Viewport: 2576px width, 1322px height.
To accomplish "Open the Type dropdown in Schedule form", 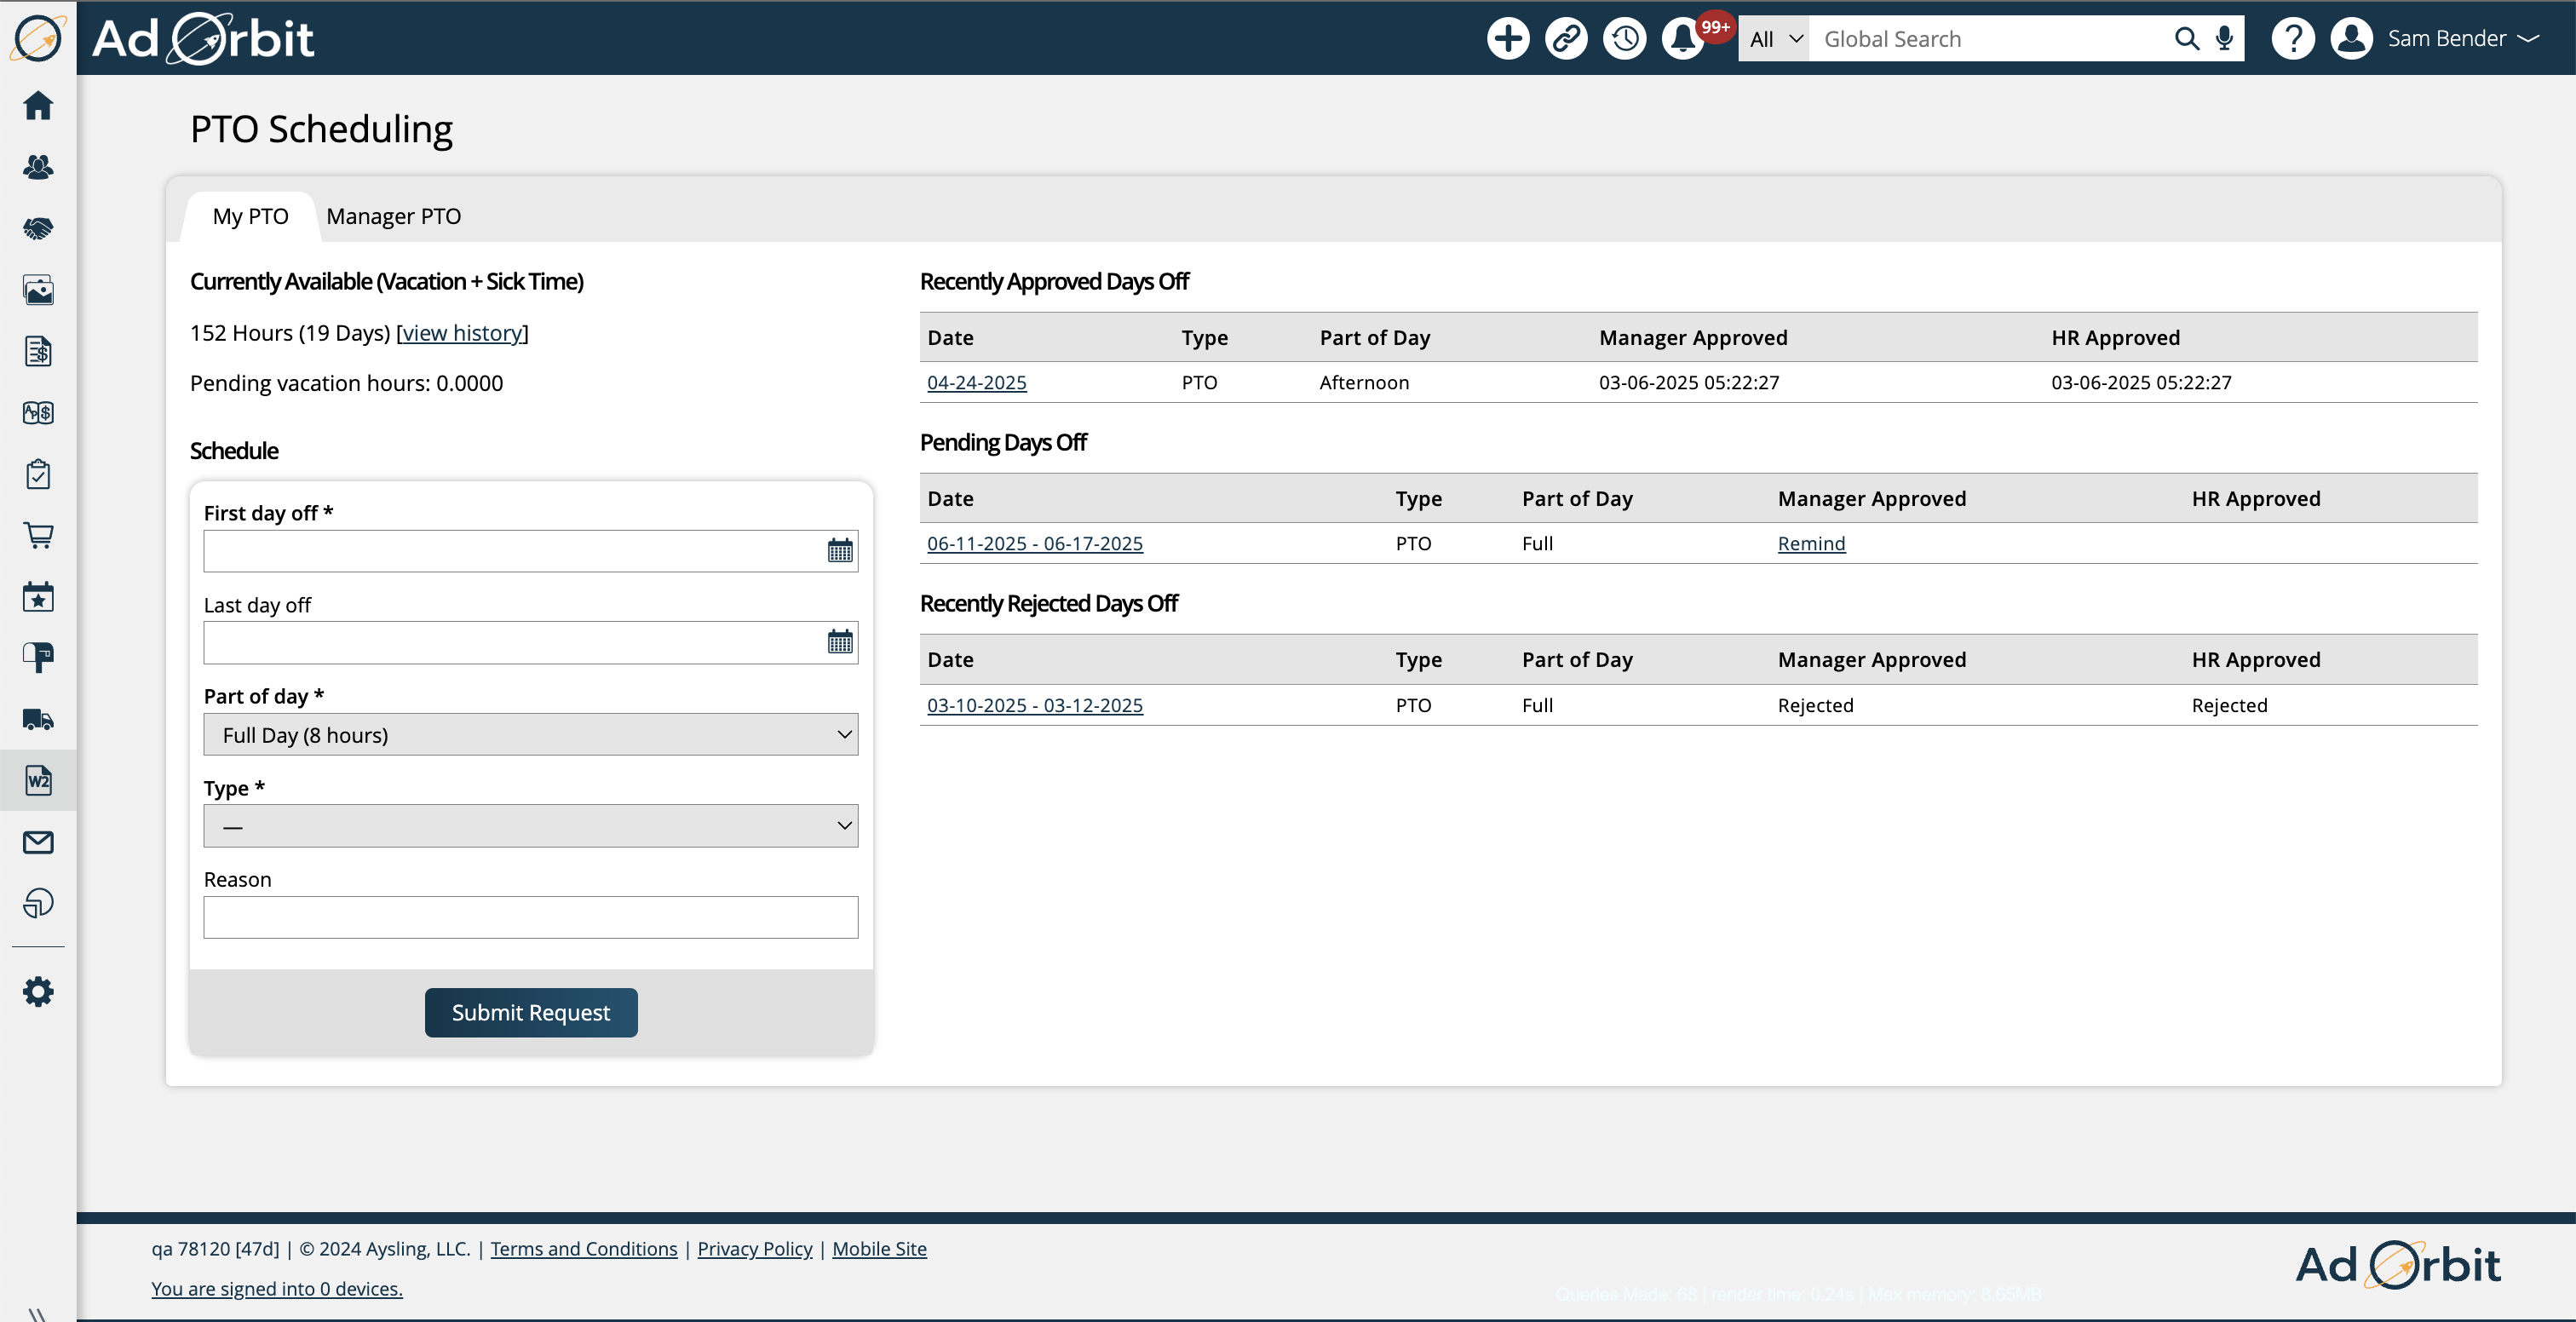I will pyautogui.click(x=531, y=826).
